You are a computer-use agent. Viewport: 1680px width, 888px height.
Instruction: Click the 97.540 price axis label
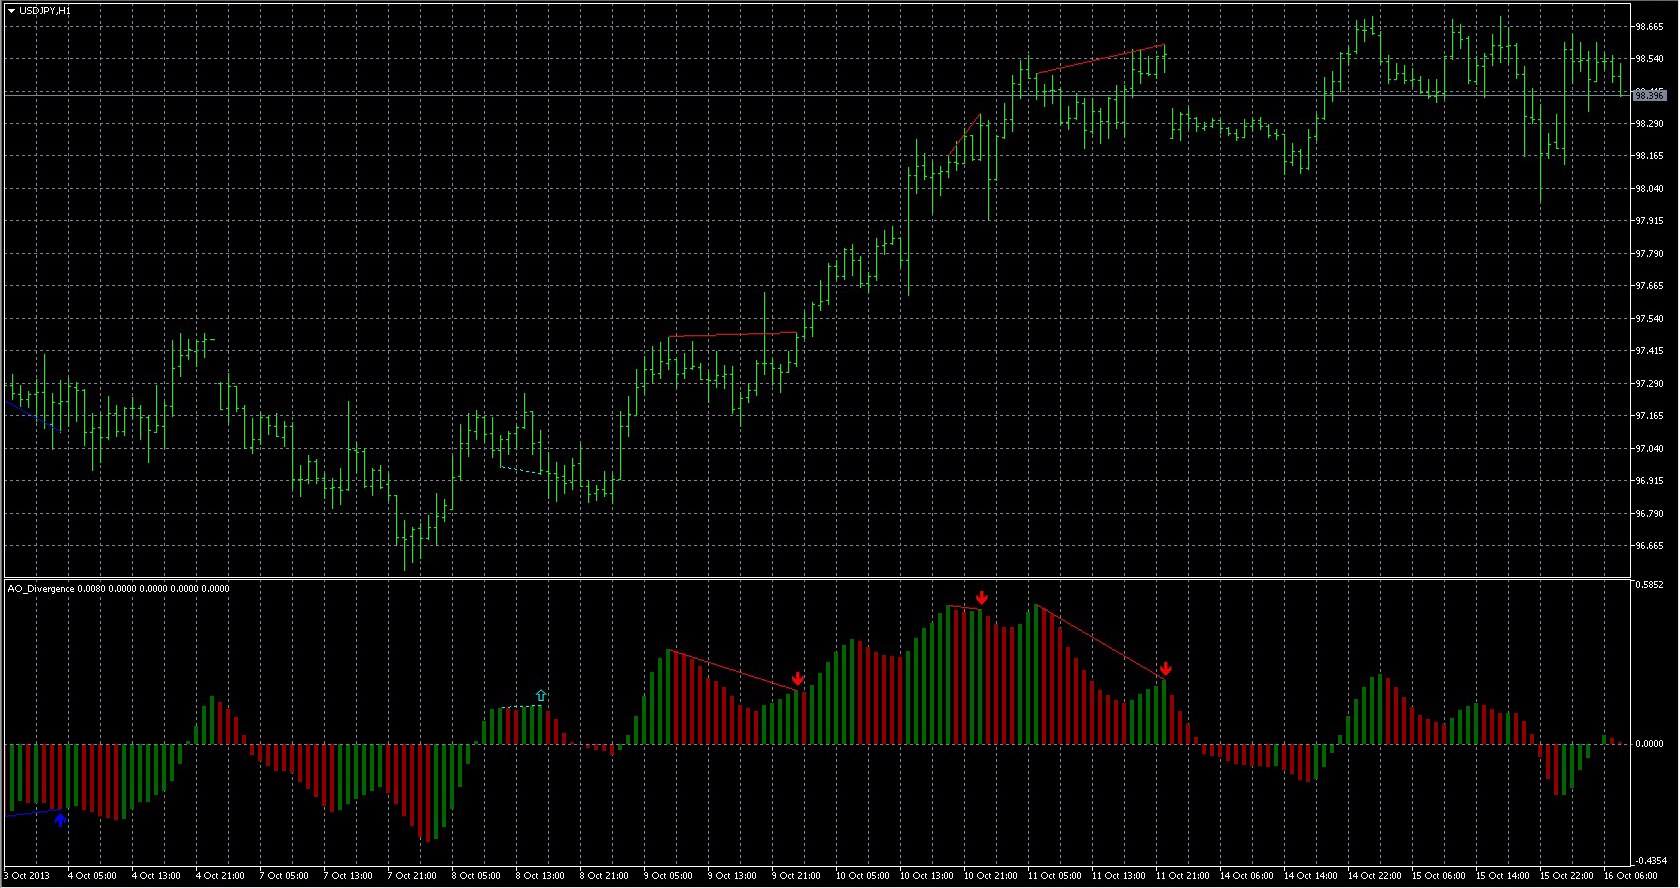[1649, 319]
